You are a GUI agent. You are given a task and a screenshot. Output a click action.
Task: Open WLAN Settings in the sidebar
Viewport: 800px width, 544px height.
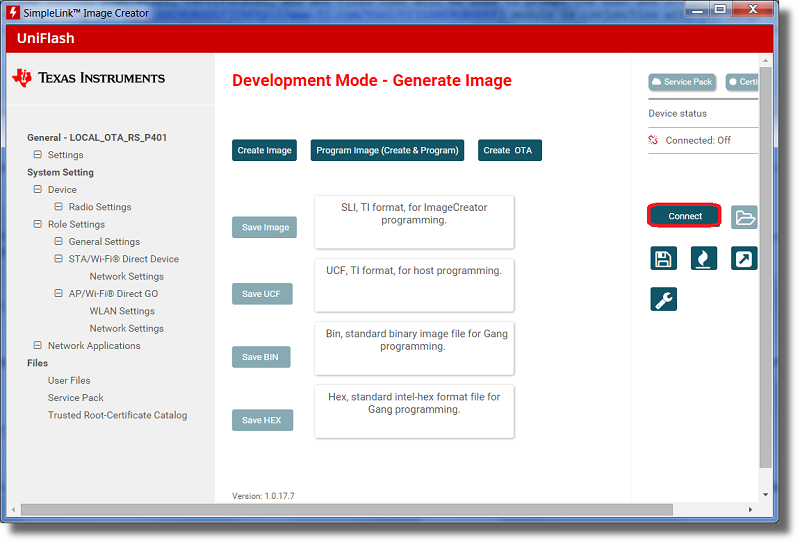point(122,311)
